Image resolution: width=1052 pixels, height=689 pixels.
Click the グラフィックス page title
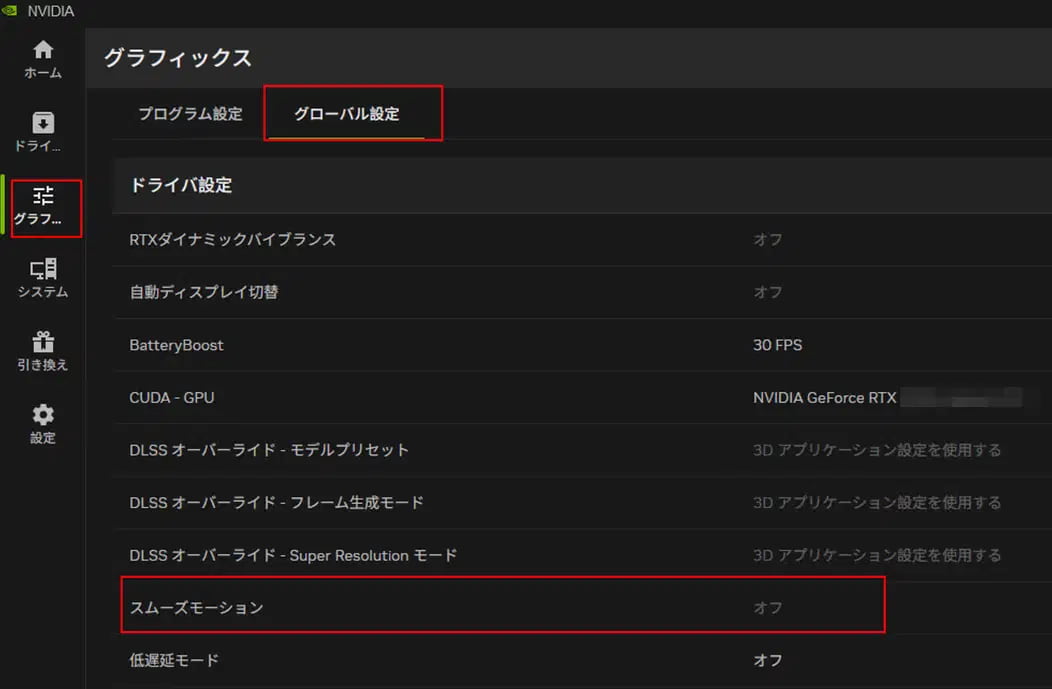pos(178,58)
